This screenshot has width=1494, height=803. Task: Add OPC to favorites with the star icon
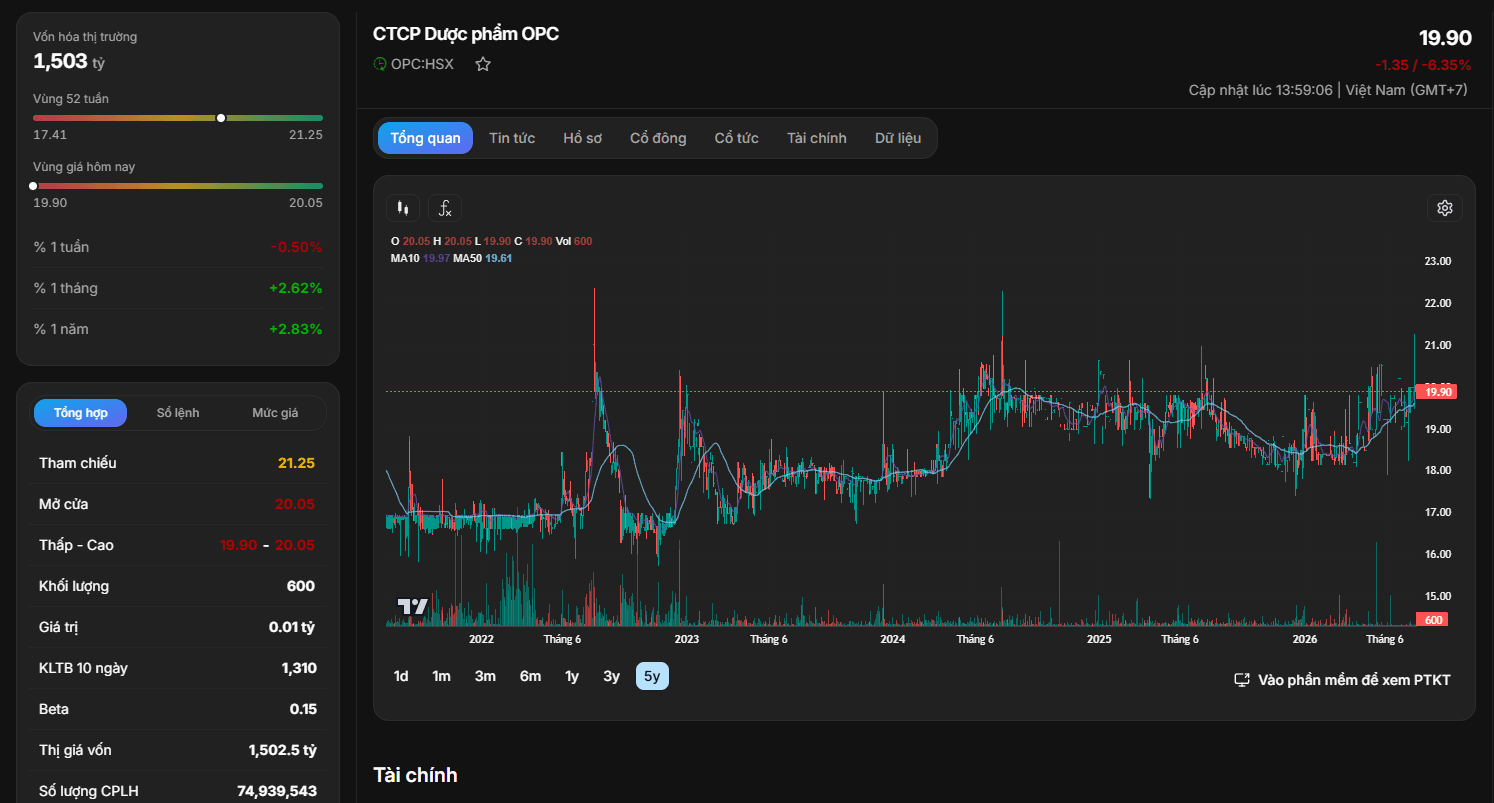(x=483, y=64)
